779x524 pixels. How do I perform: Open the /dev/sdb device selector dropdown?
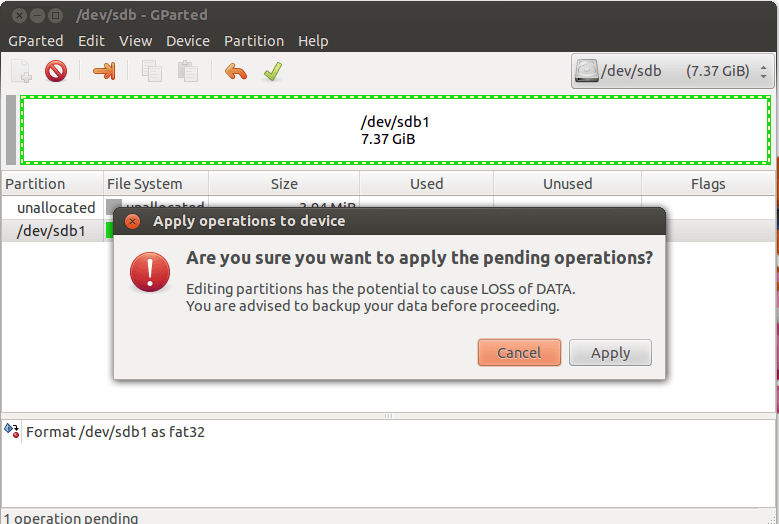[672, 71]
